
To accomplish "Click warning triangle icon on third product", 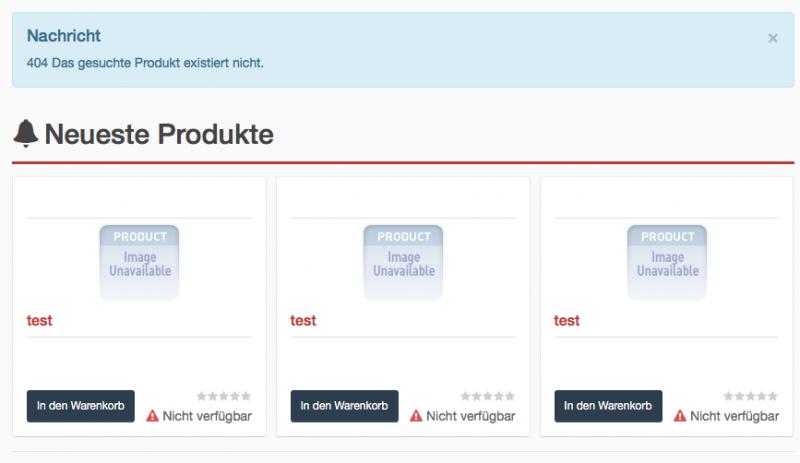I will pyautogui.click(x=680, y=416).
